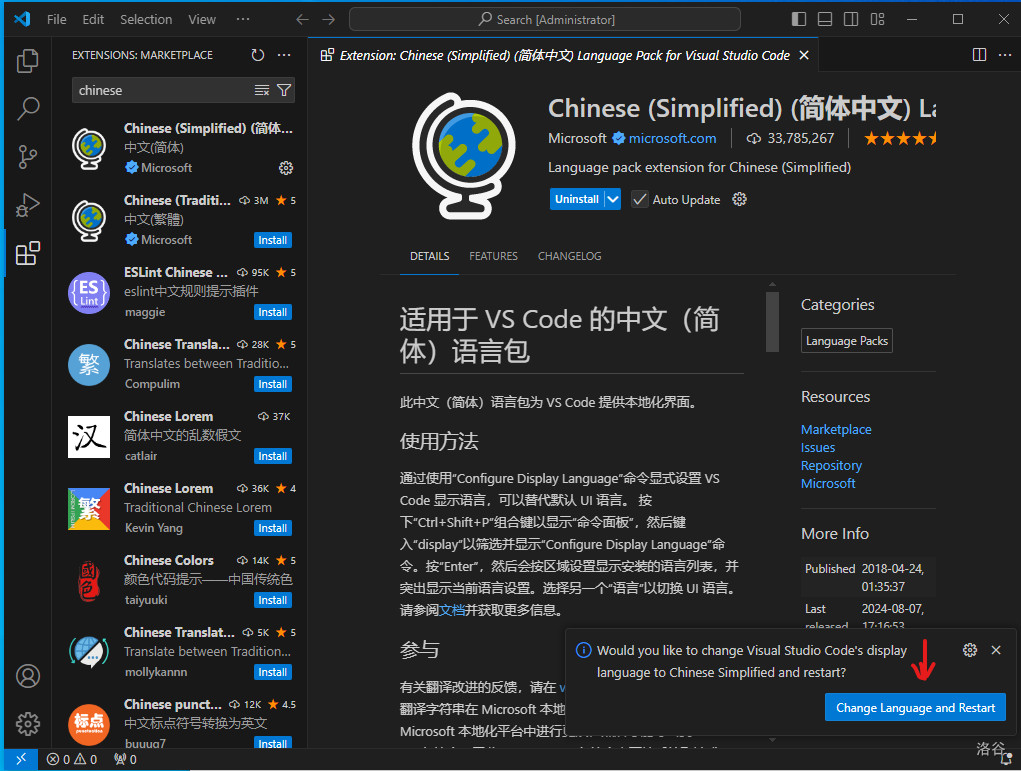
Task: Open editor more actions menu
Action: [x=1005, y=55]
